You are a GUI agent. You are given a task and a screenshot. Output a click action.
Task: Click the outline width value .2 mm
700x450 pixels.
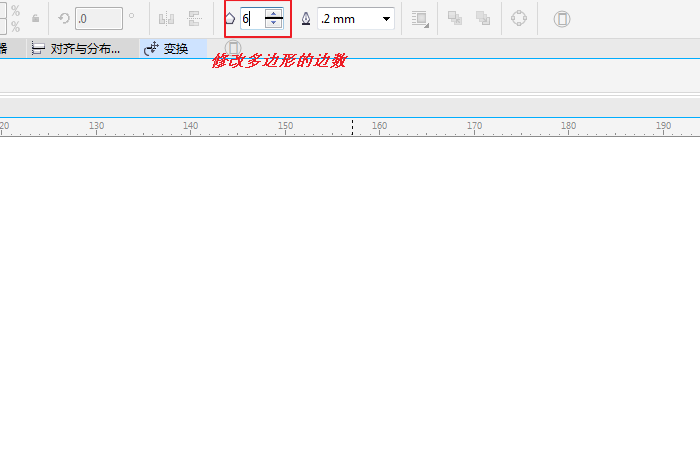(x=338, y=19)
